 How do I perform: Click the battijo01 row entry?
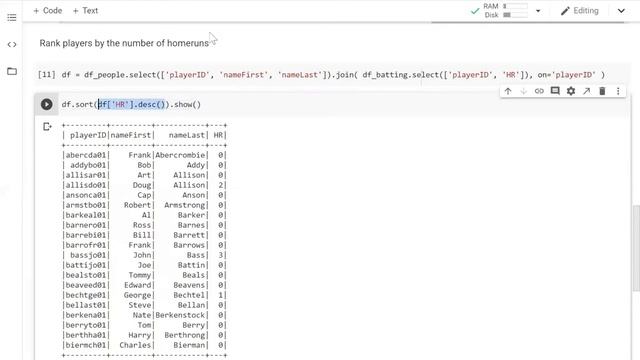[86, 265]
